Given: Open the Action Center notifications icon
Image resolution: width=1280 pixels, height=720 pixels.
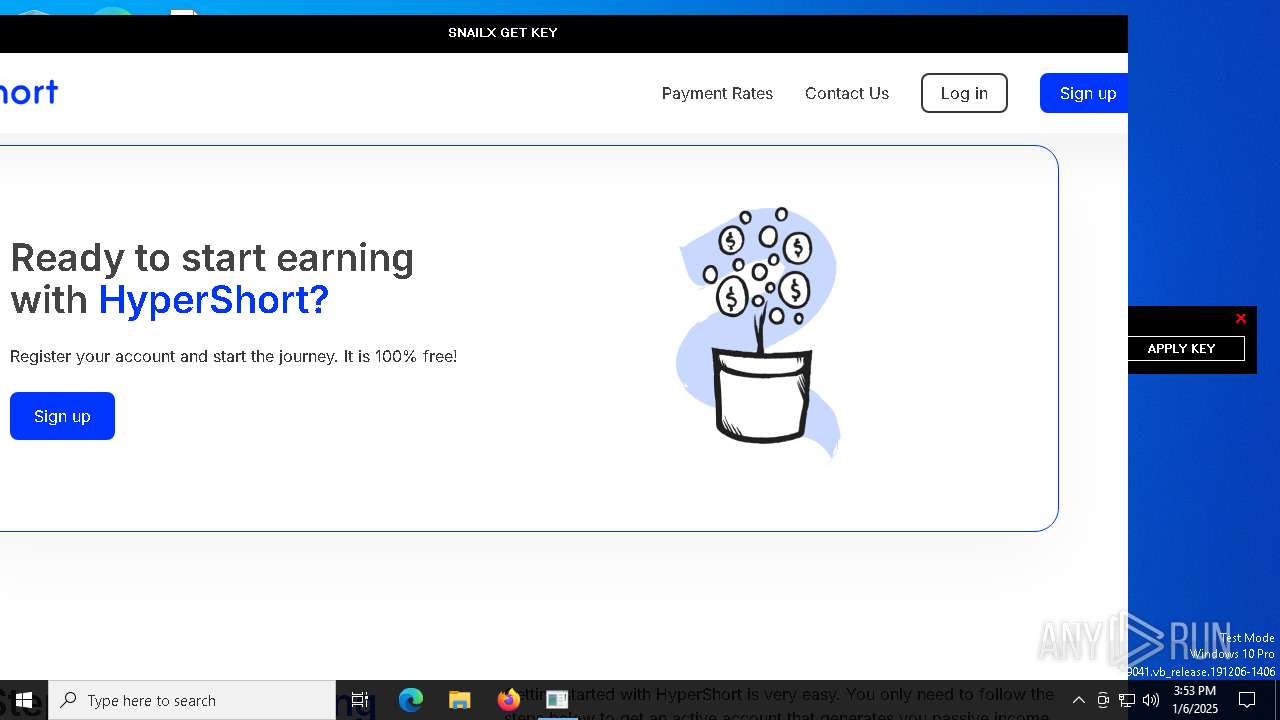Looking at the screenshot, I should coord(1247,700).
